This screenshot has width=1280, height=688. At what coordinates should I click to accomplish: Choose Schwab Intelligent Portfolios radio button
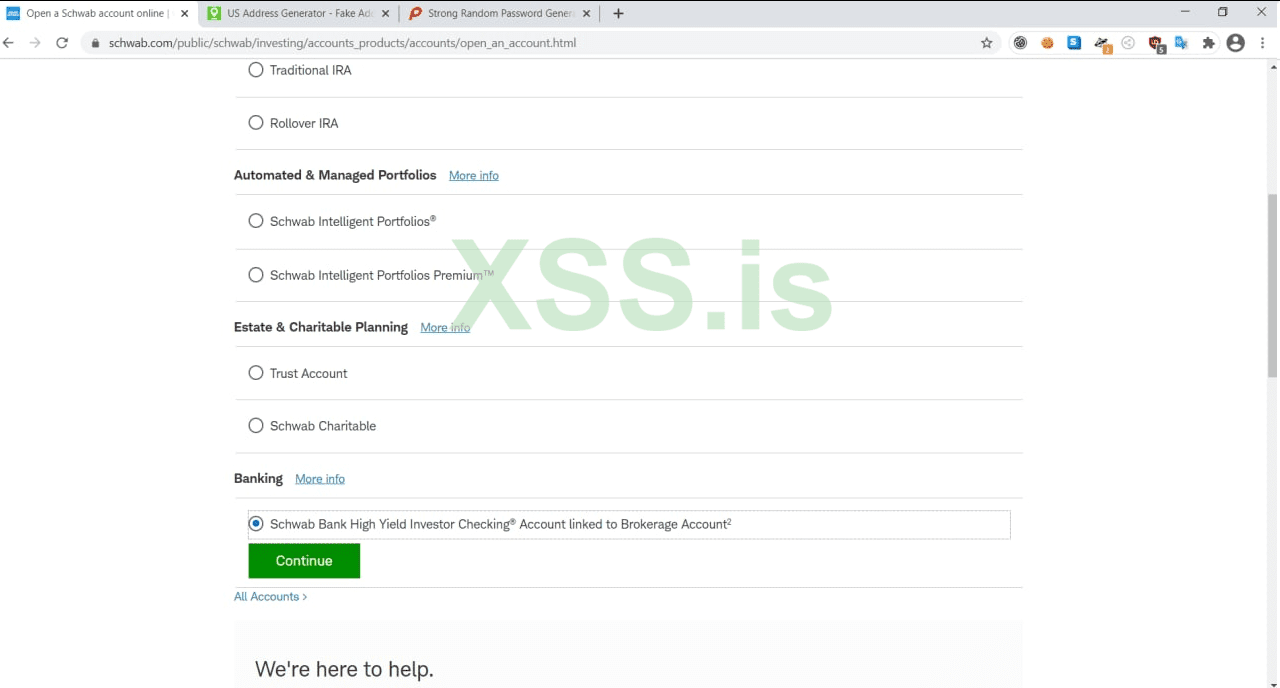256,221
